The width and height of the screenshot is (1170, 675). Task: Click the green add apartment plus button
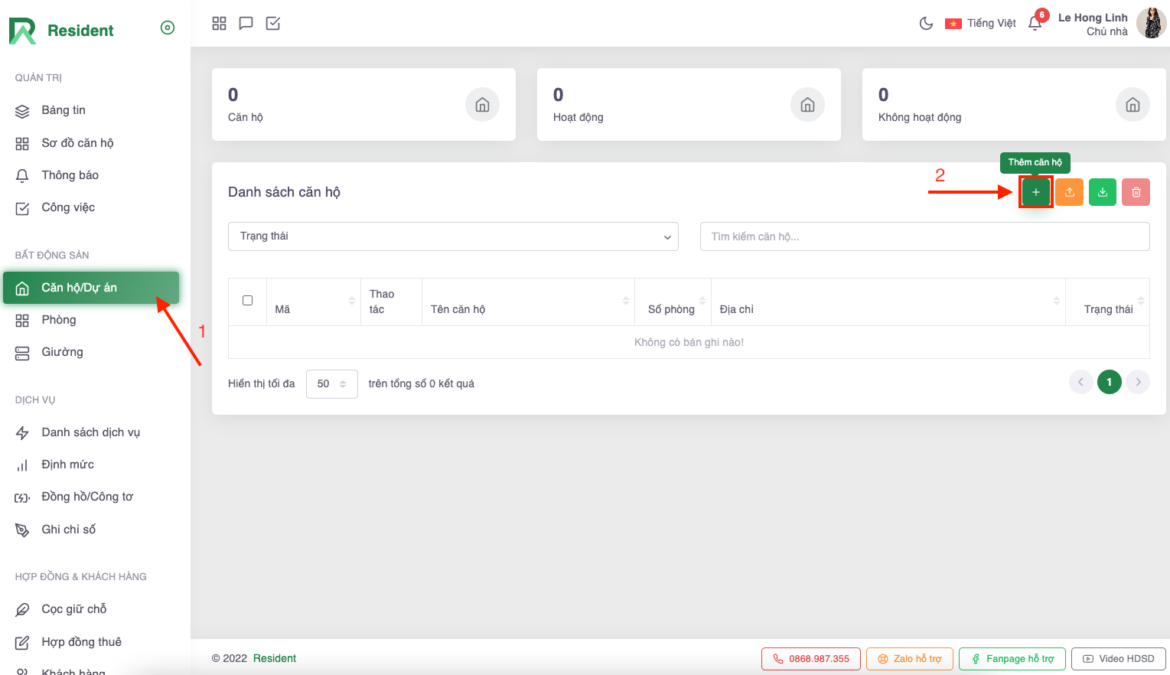(1035, 192)
